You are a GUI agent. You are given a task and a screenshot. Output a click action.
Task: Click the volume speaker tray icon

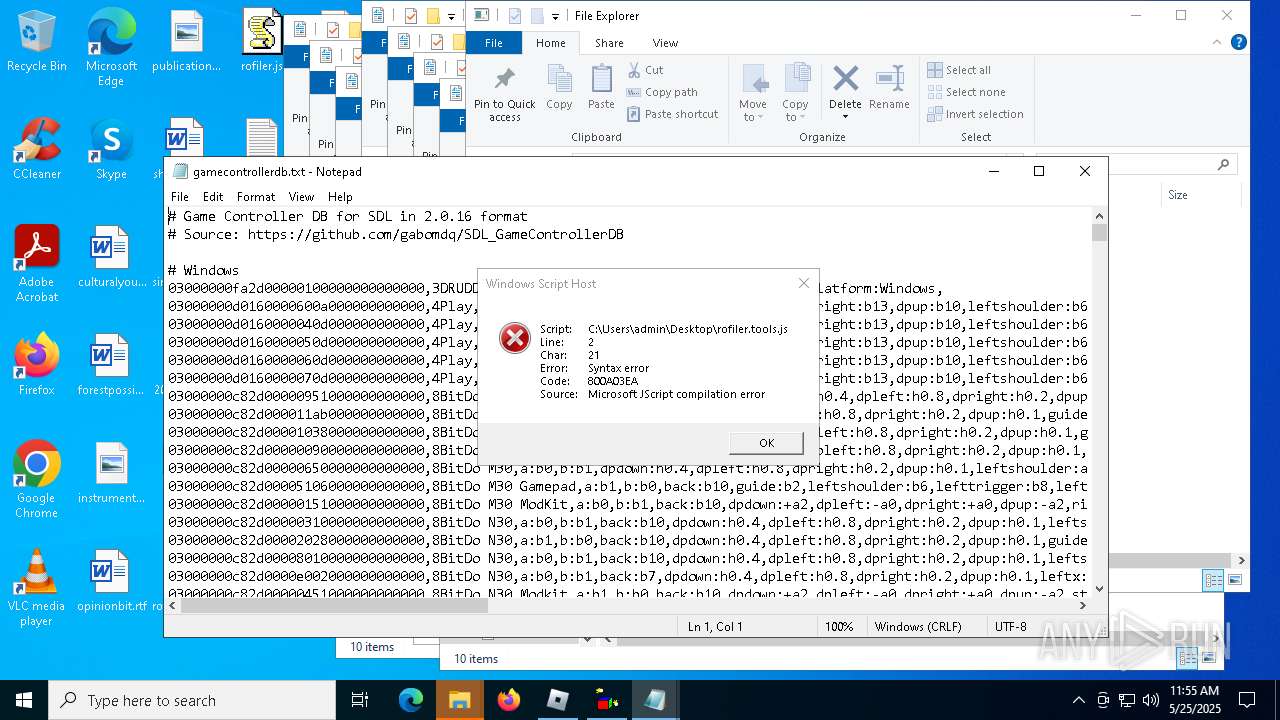[x=1151, y=700]
